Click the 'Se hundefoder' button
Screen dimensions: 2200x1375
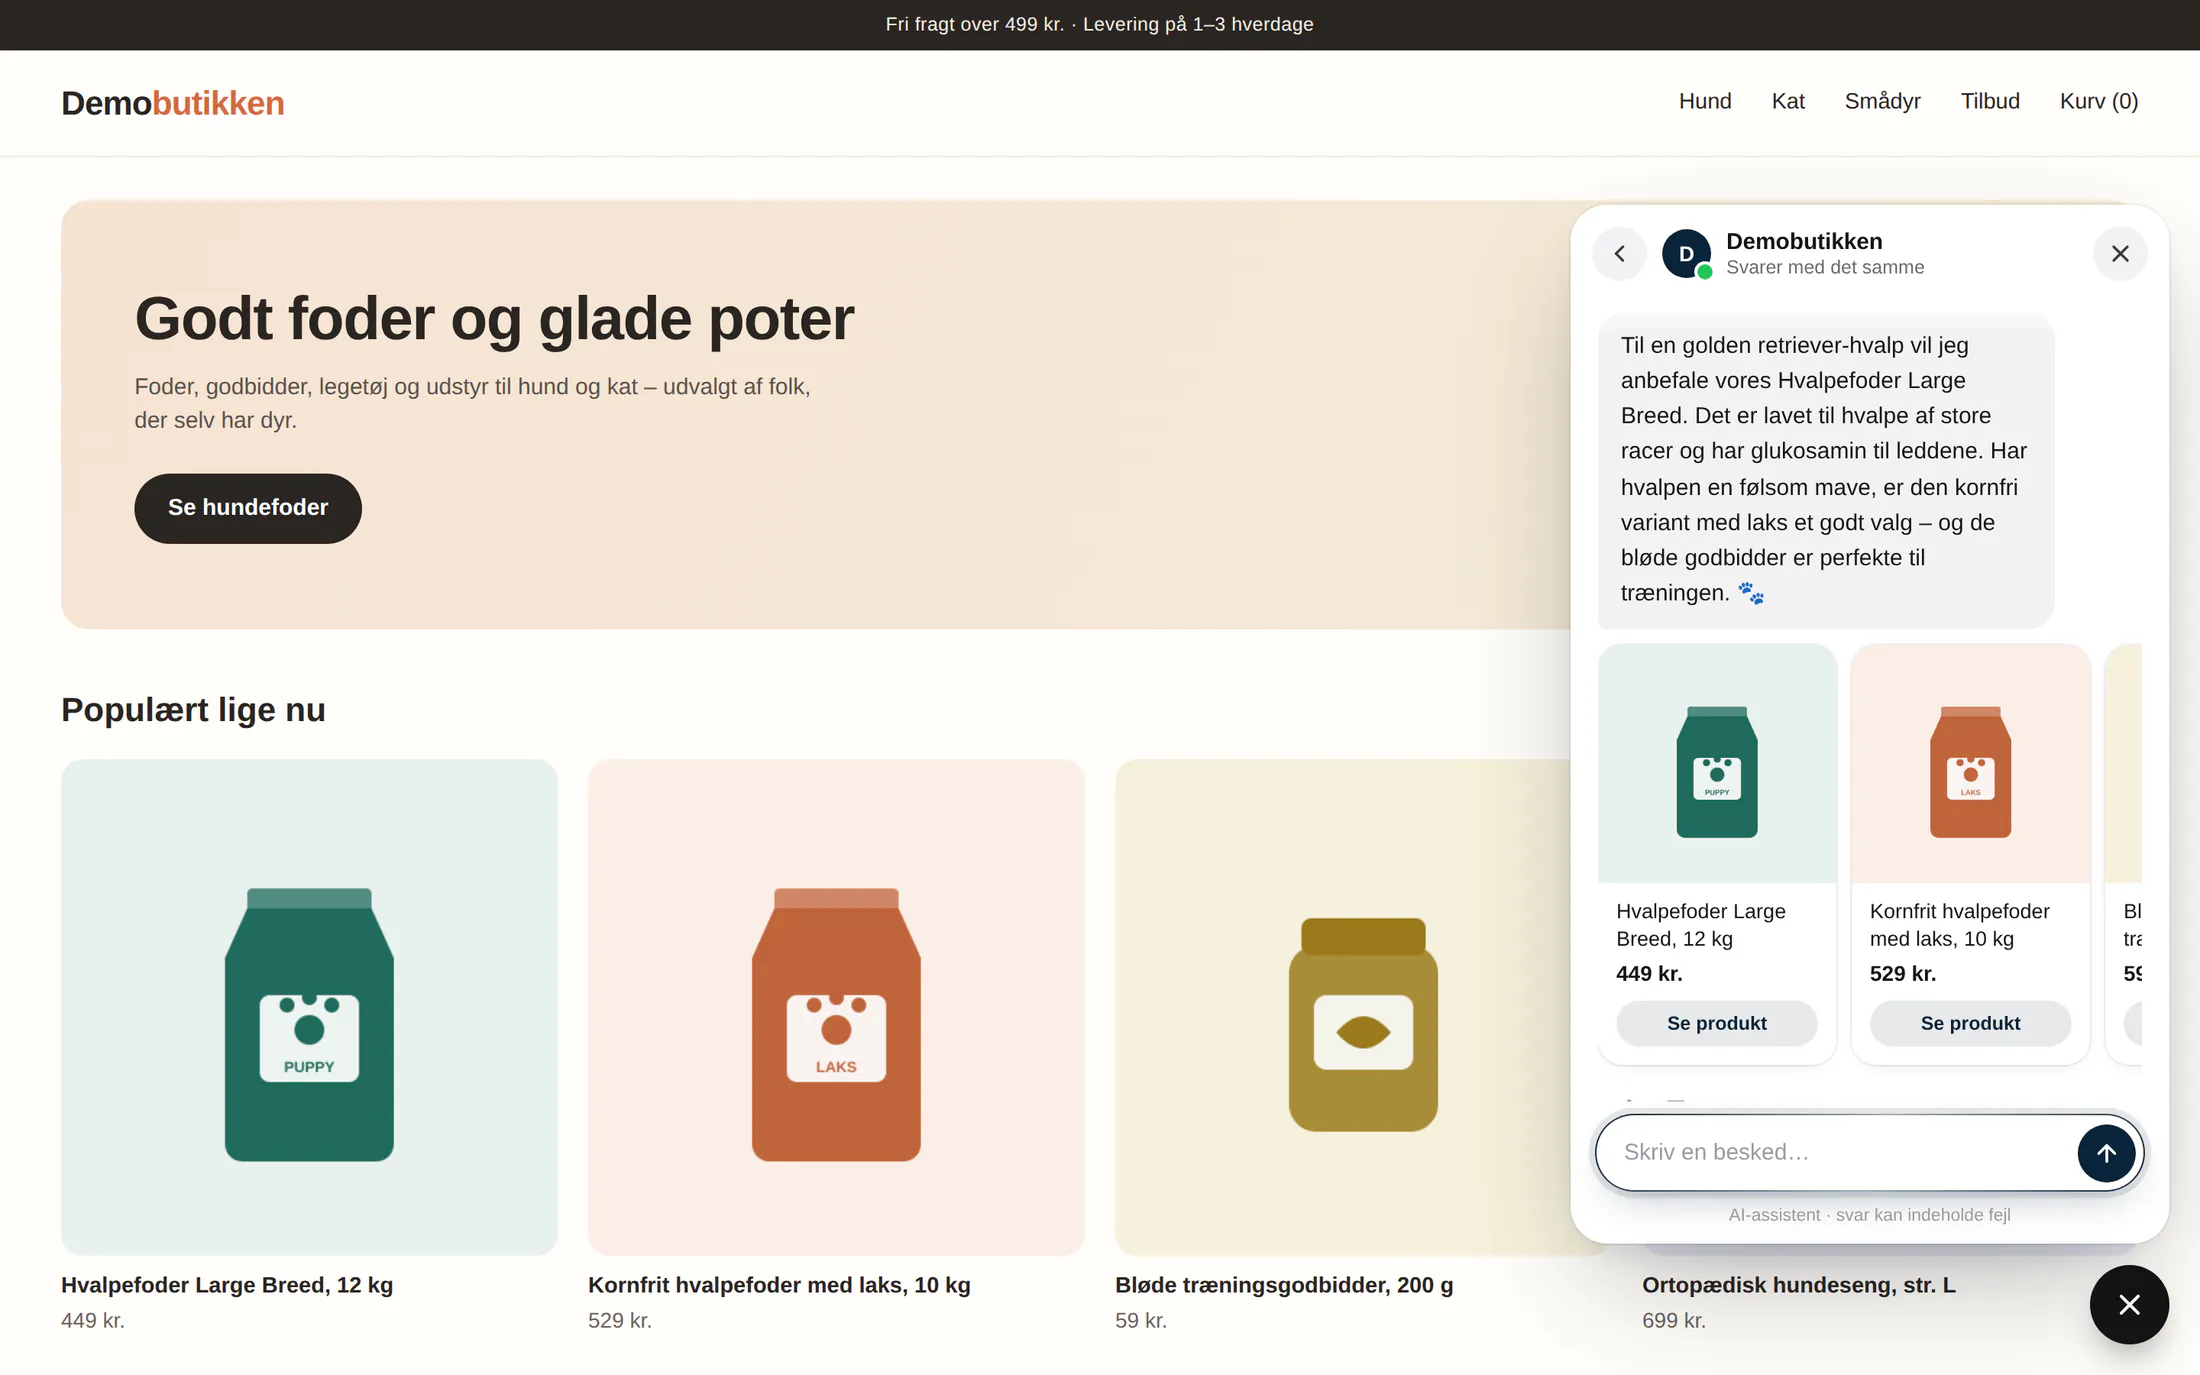[x=247, y=508]
